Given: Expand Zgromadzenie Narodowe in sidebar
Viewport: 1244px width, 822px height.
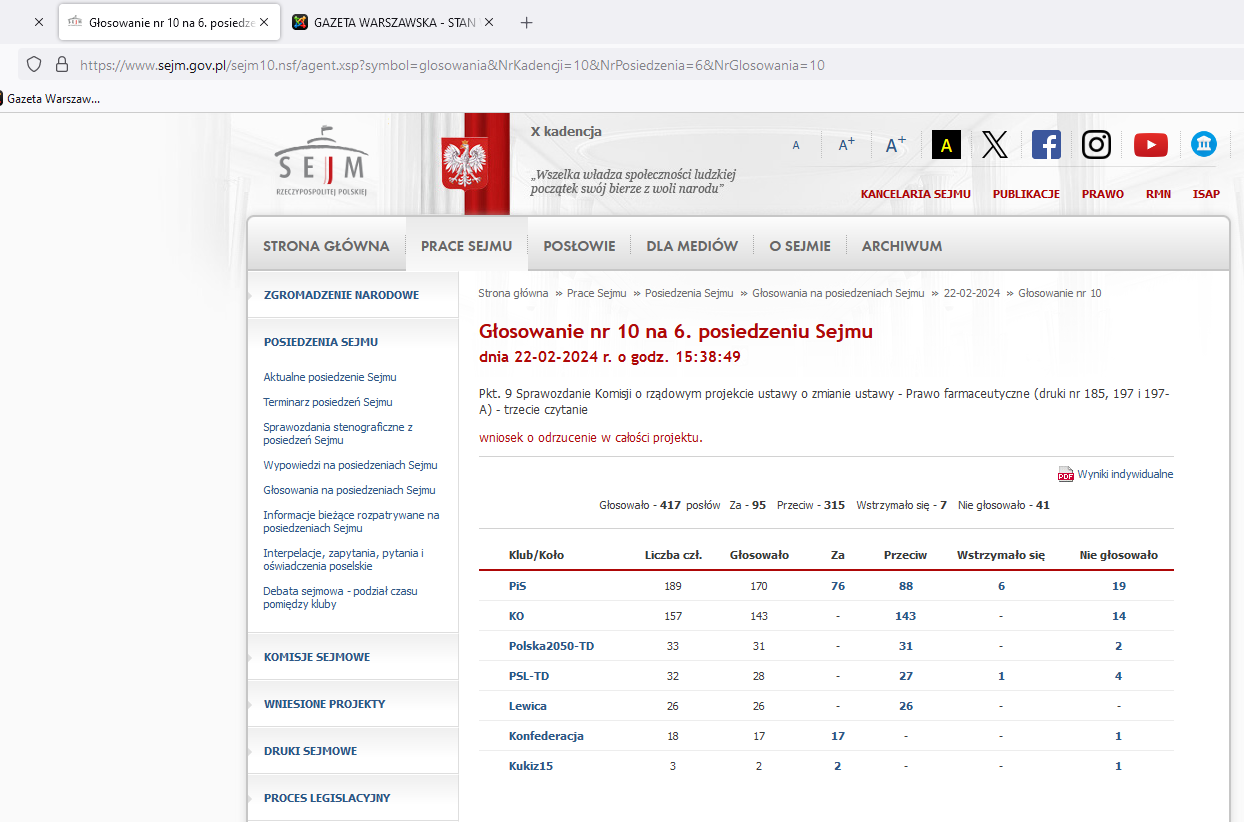Looking at the screenshot, I should tap(341, 295).
